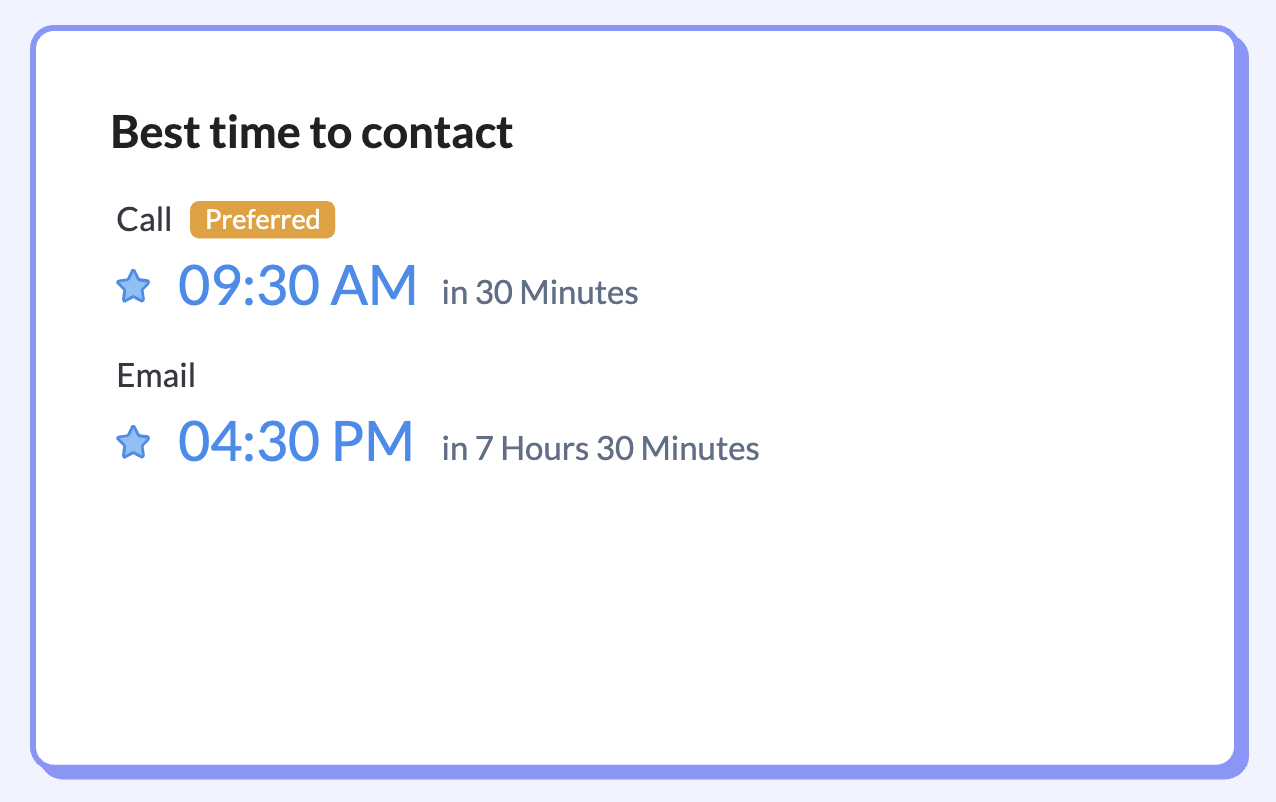
Task: Click the orange Preferred badge
Action: coord(262,220)
